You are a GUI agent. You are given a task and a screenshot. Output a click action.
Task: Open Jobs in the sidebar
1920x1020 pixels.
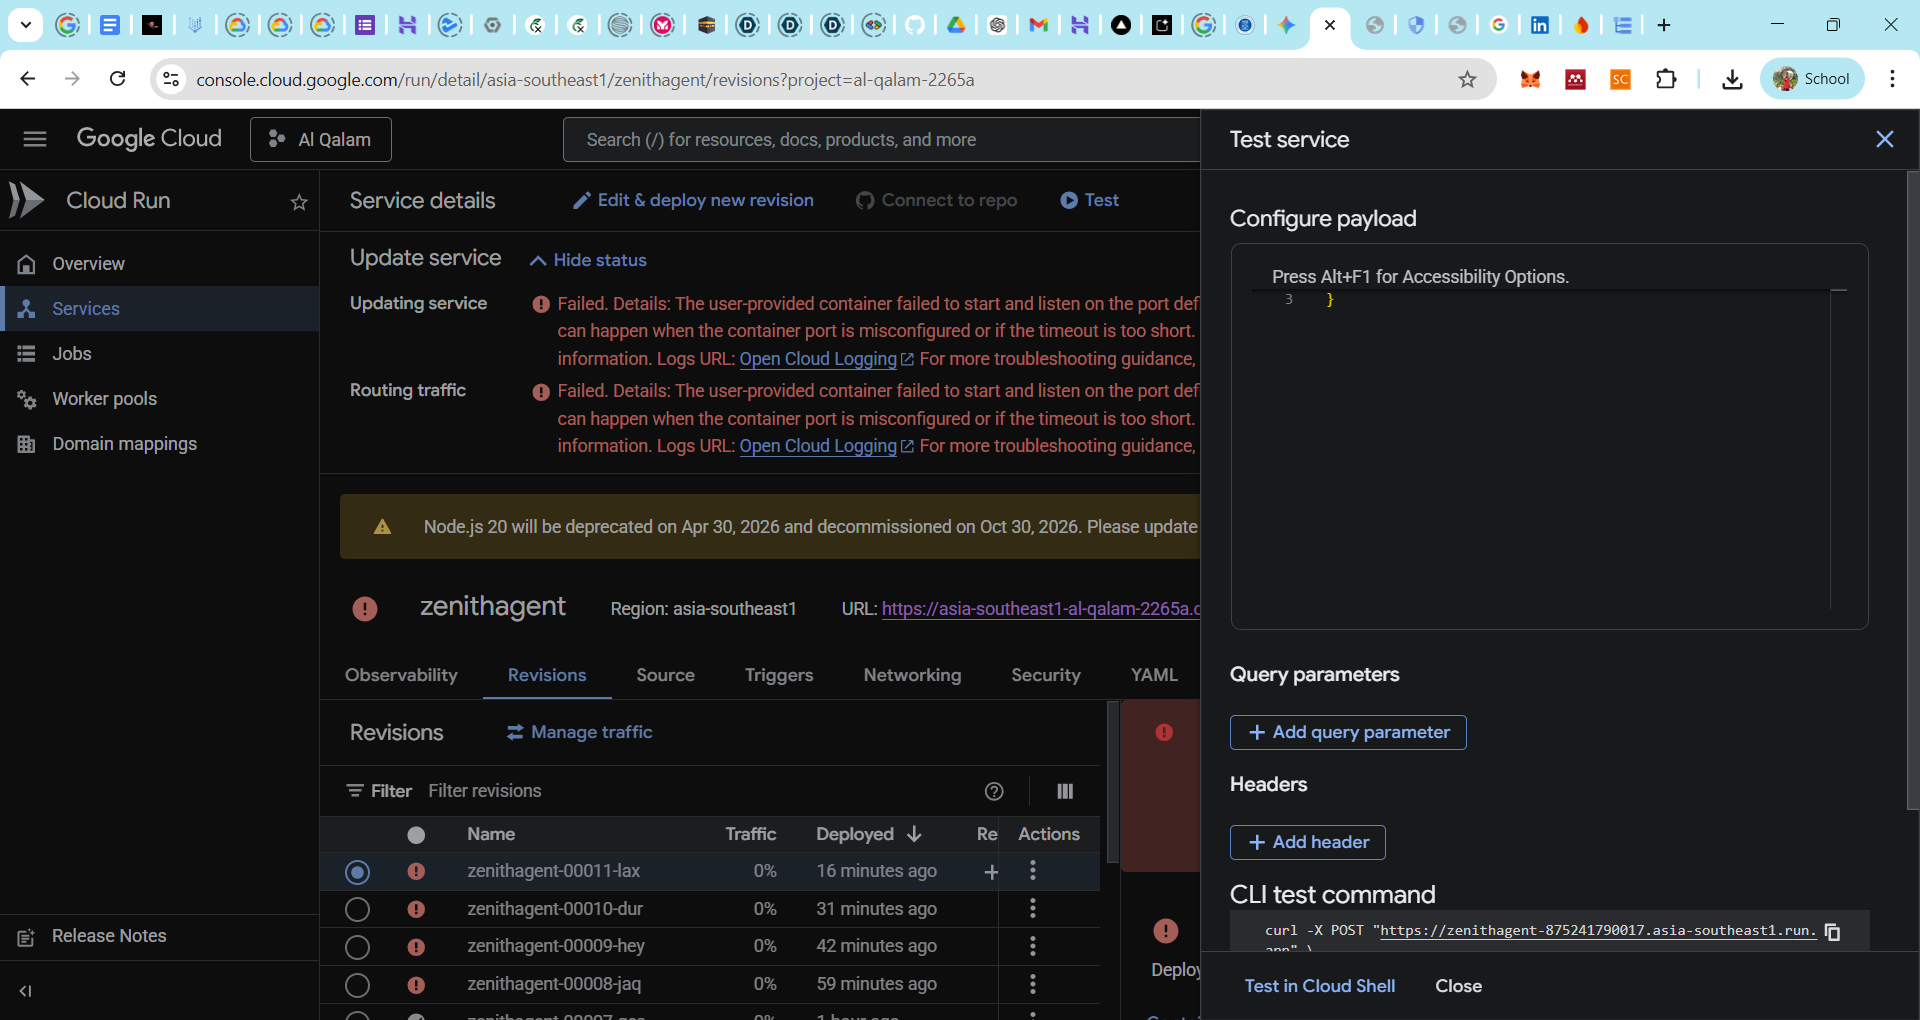[160, 354]
